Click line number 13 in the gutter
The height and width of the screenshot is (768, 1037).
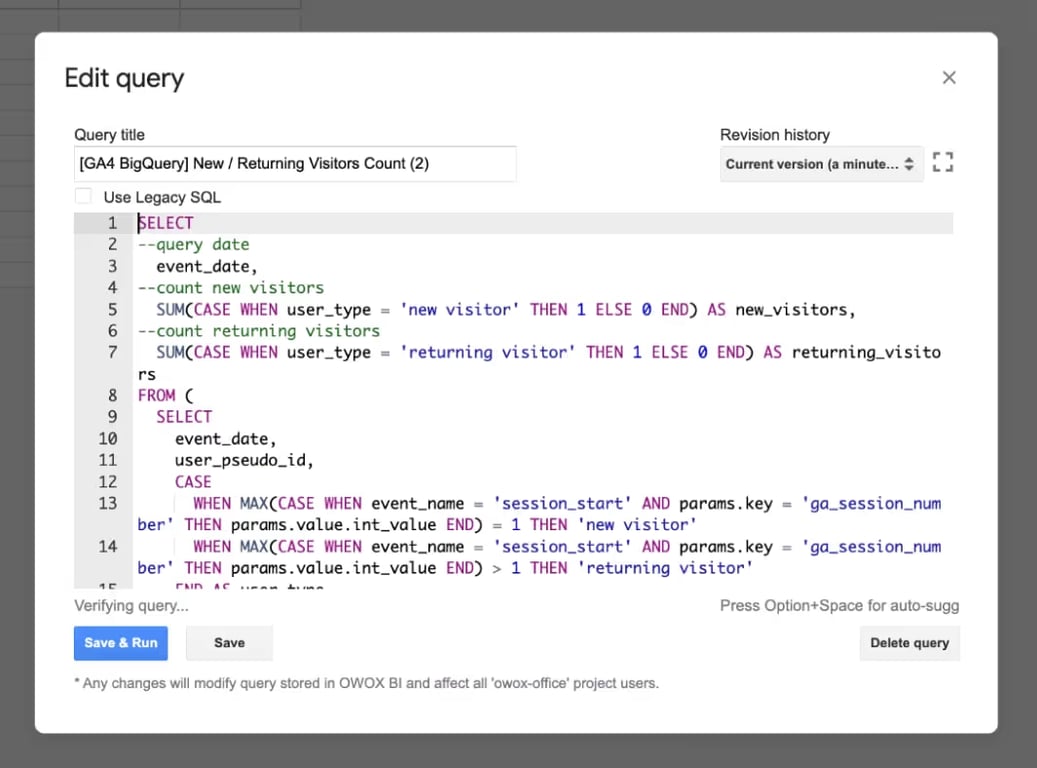tap(108, 503)
